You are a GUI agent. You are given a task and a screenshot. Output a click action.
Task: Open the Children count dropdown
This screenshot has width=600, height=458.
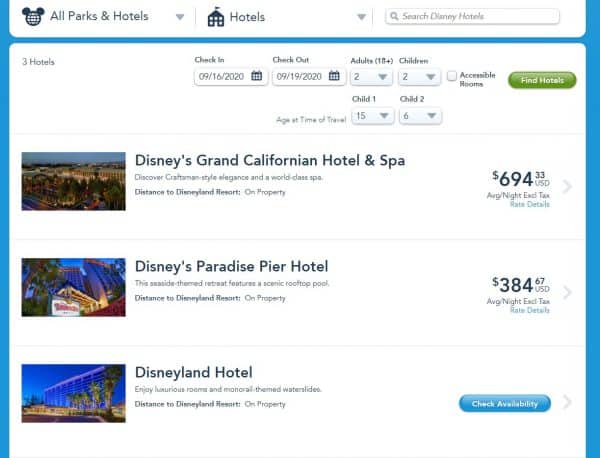(419, 77)
